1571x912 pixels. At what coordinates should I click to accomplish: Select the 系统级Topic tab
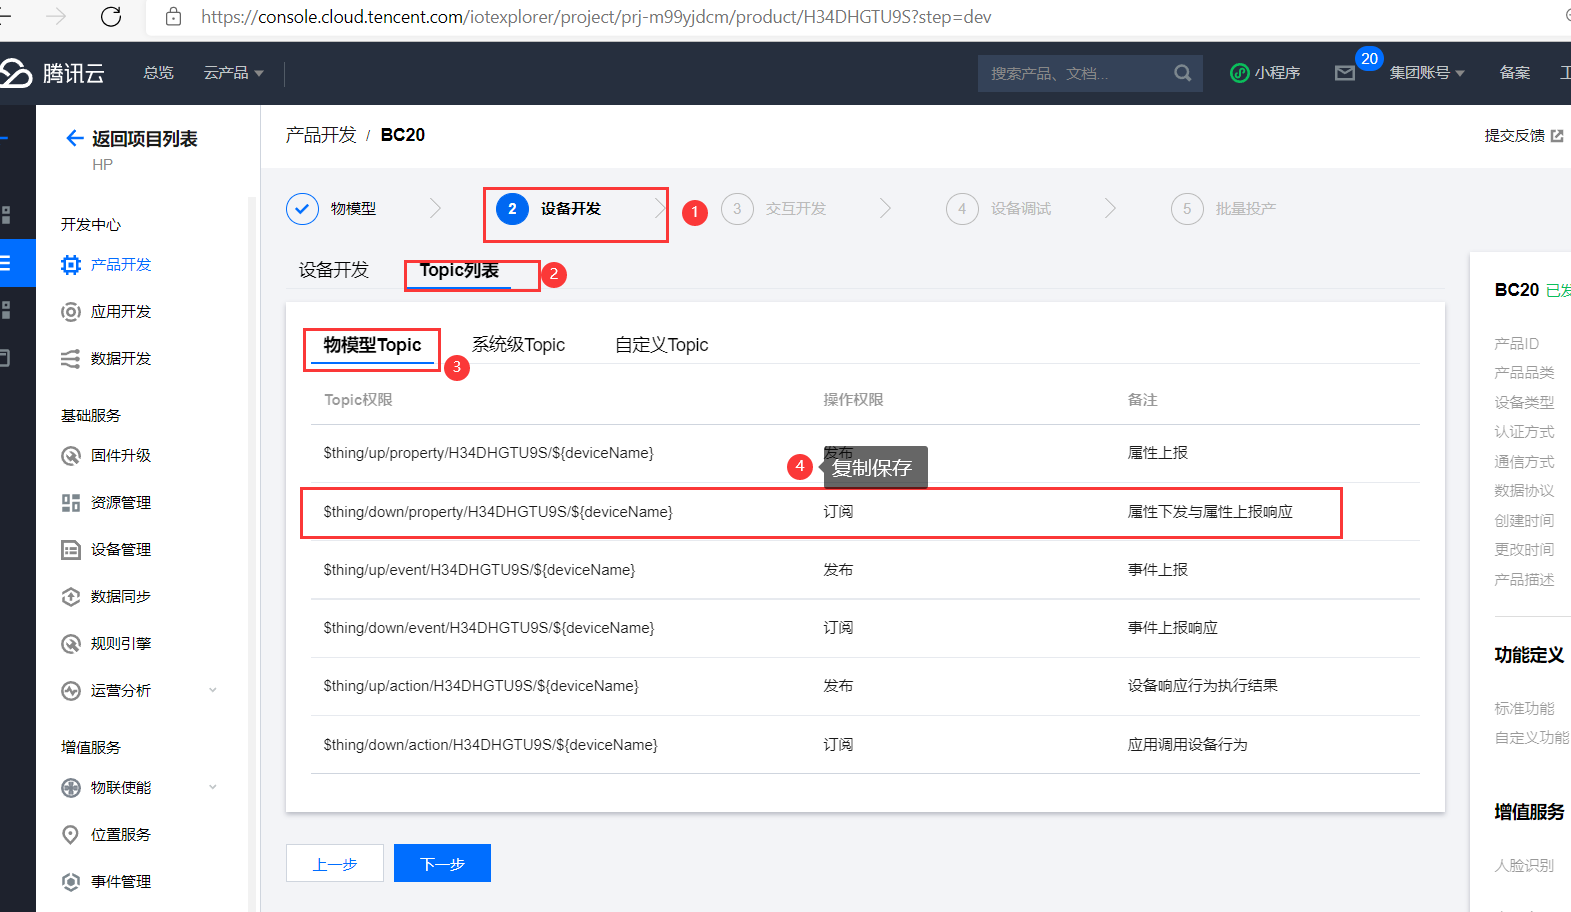coord(518,345)
